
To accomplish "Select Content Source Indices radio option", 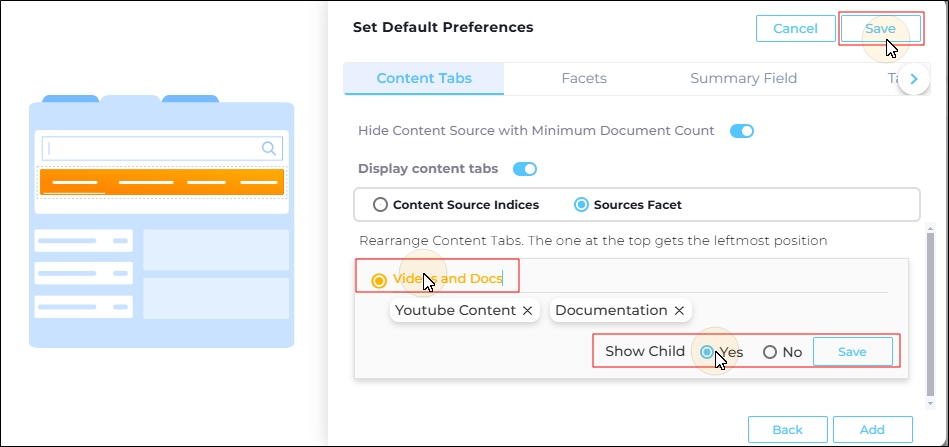I will [x=380, y=205].
